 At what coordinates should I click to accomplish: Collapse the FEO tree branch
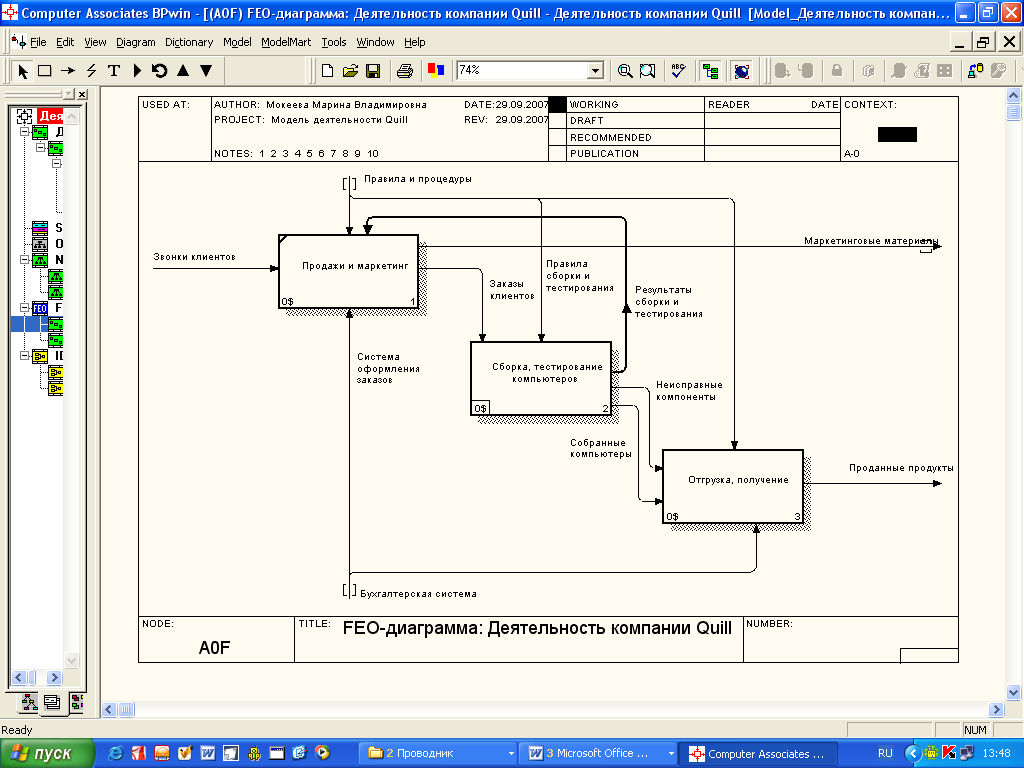click(24, 308)
